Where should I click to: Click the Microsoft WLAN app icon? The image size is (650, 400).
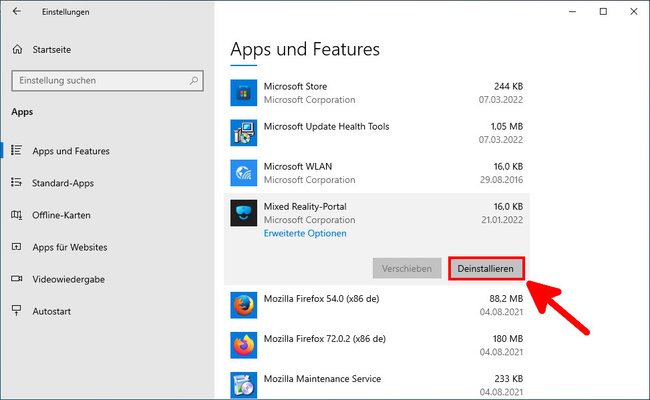pyautogui.click(x=244, y=173)
